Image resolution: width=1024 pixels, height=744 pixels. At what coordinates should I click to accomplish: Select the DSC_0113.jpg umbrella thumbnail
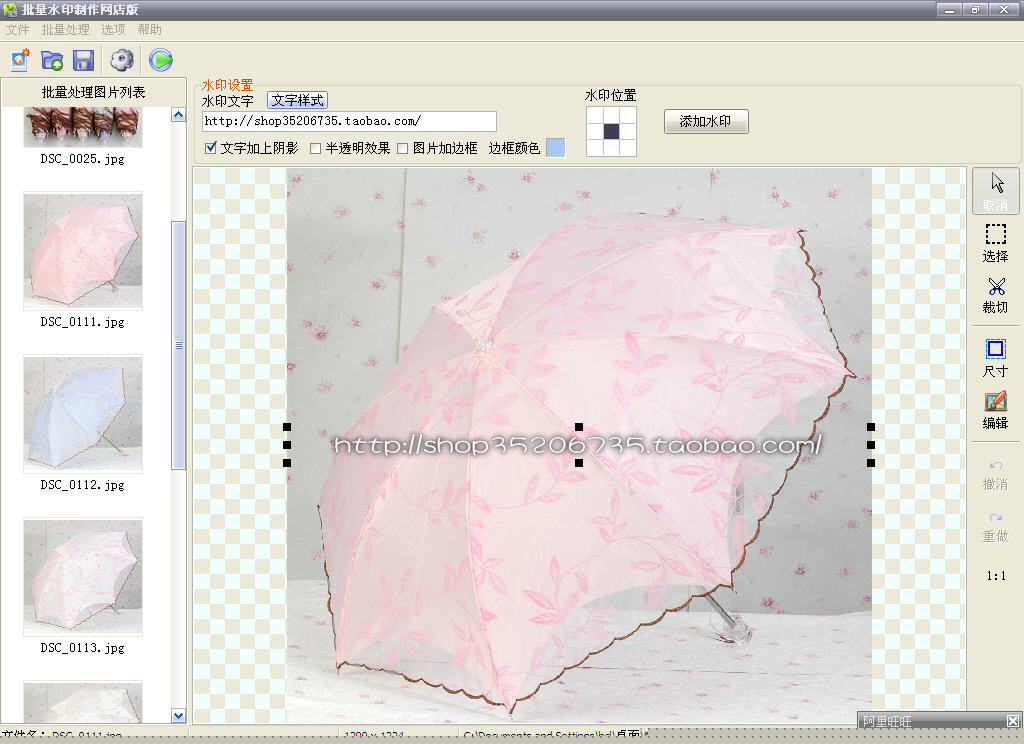click(x=83, y=577)
